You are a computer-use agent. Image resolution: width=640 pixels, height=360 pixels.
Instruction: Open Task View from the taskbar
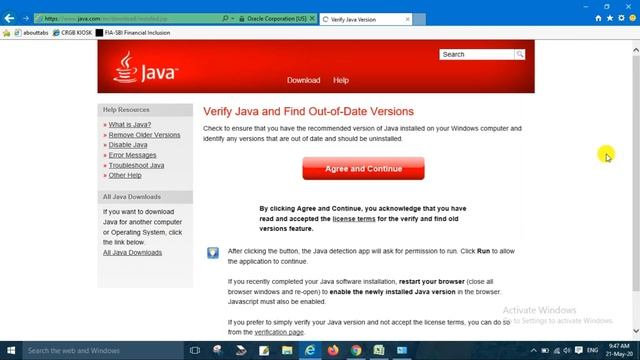click(x=195, y=351)
